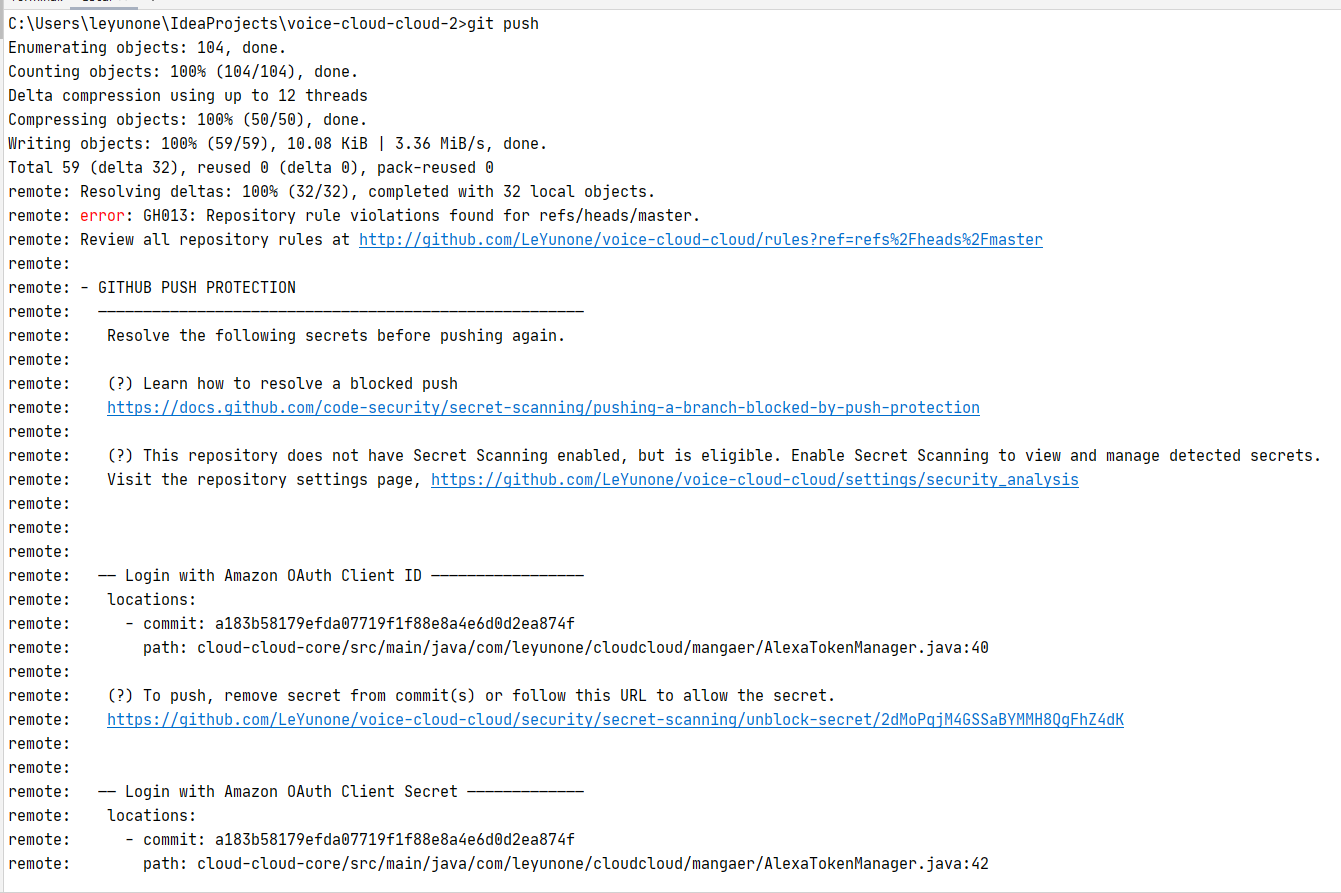Image resolution: width=1341 pixels, height=893 pixels.
Task: Click 'Login with Amazon OAuth Client ID' heading
Action: pos(273,576)
